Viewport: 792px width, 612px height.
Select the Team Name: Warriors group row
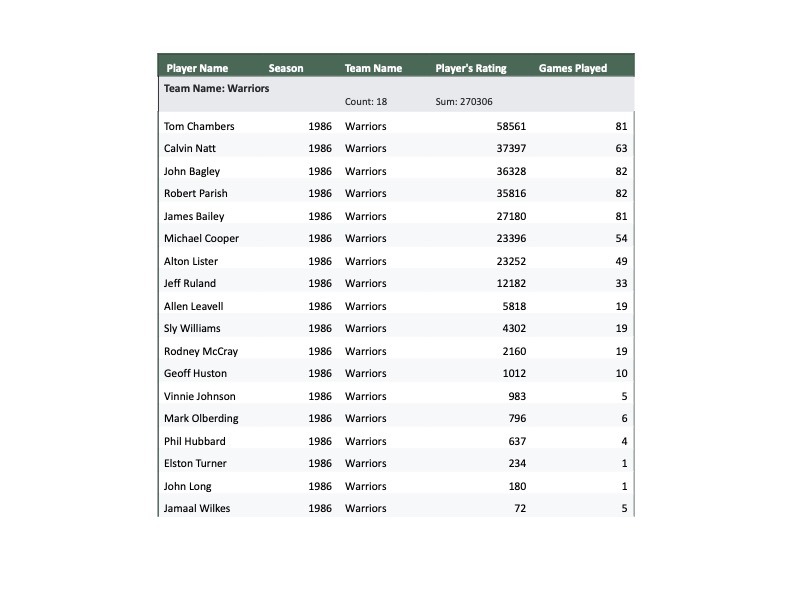click(217, 88)
